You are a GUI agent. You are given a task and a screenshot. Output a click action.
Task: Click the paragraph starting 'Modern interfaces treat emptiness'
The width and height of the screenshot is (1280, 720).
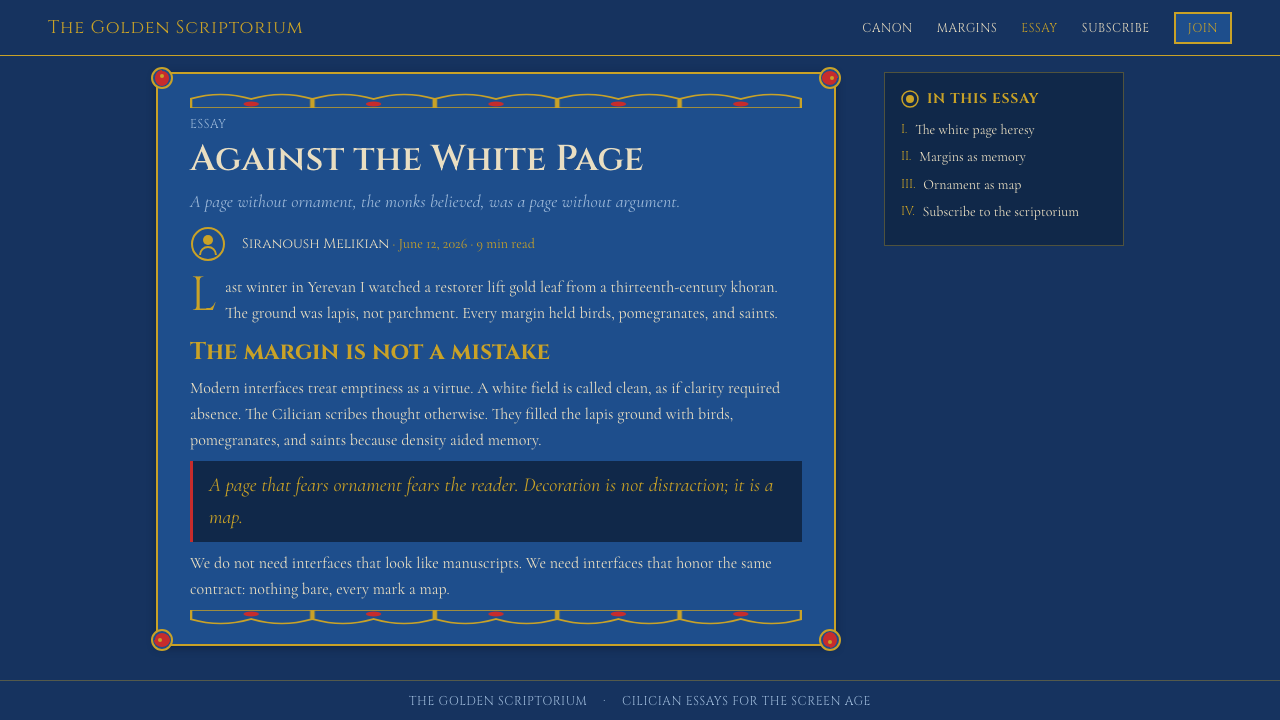(496, 414)
